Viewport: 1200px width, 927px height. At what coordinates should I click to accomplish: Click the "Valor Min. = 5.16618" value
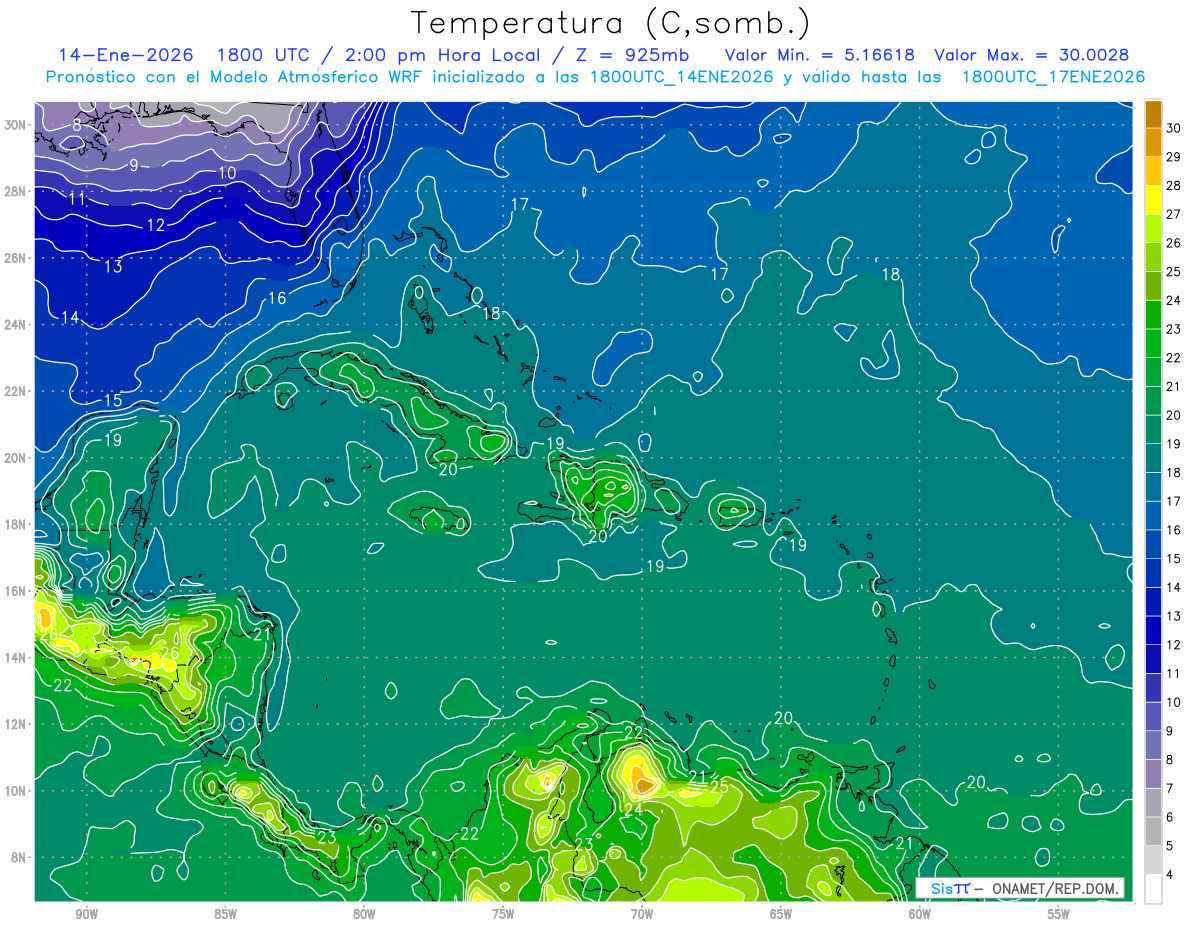(x=819, y=55)
